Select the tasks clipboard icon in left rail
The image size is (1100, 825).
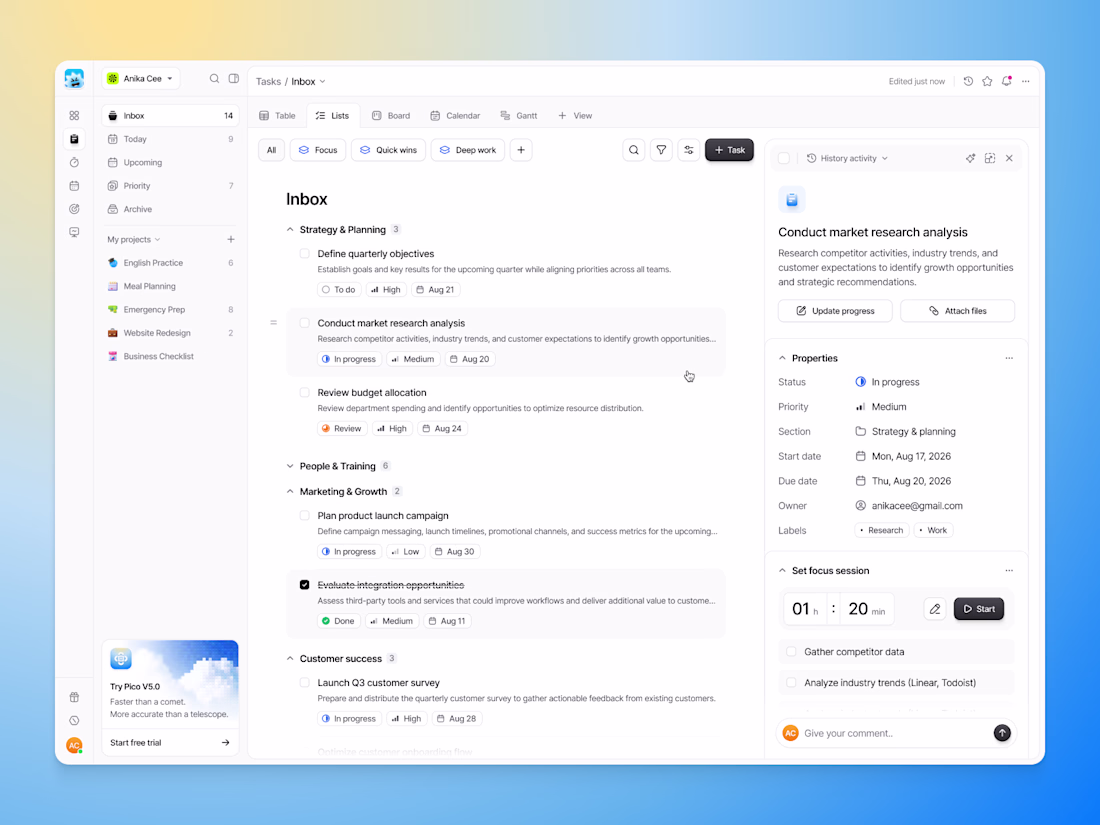click(x=74, y=139)
